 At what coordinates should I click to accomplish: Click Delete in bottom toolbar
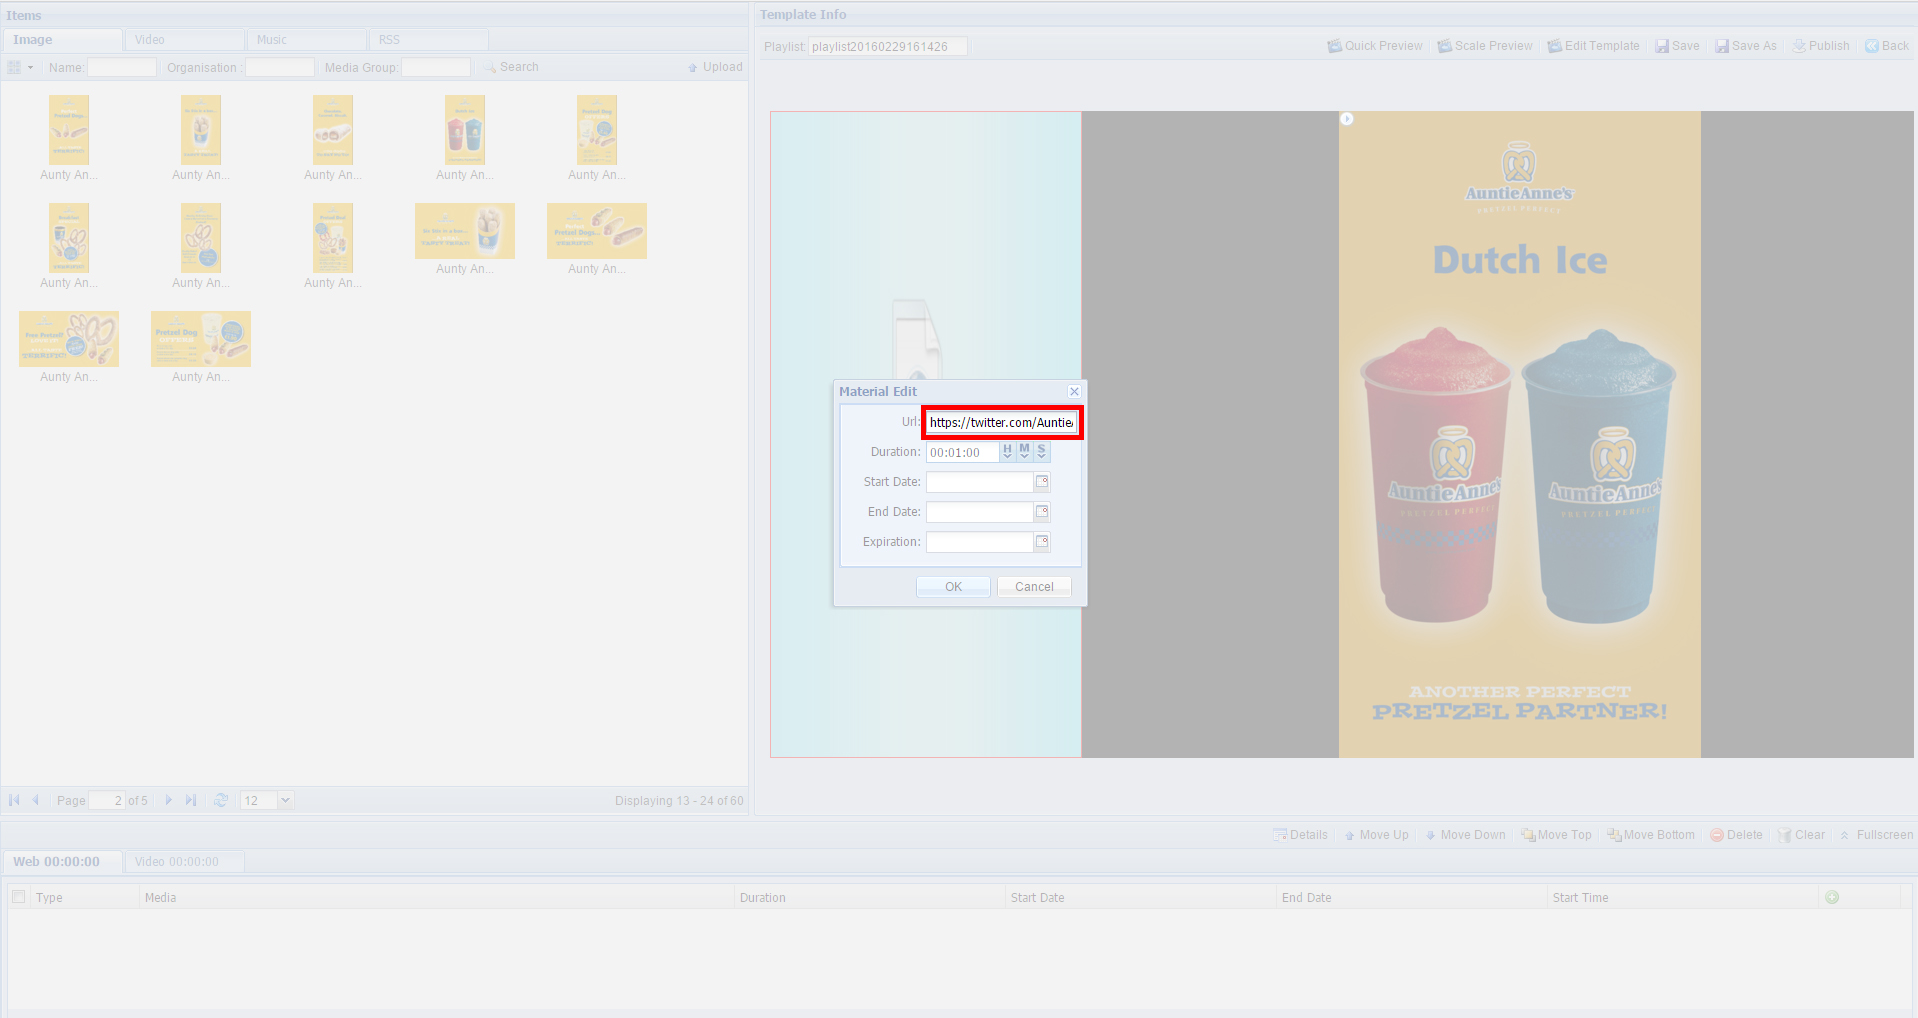click(1736, 835)
